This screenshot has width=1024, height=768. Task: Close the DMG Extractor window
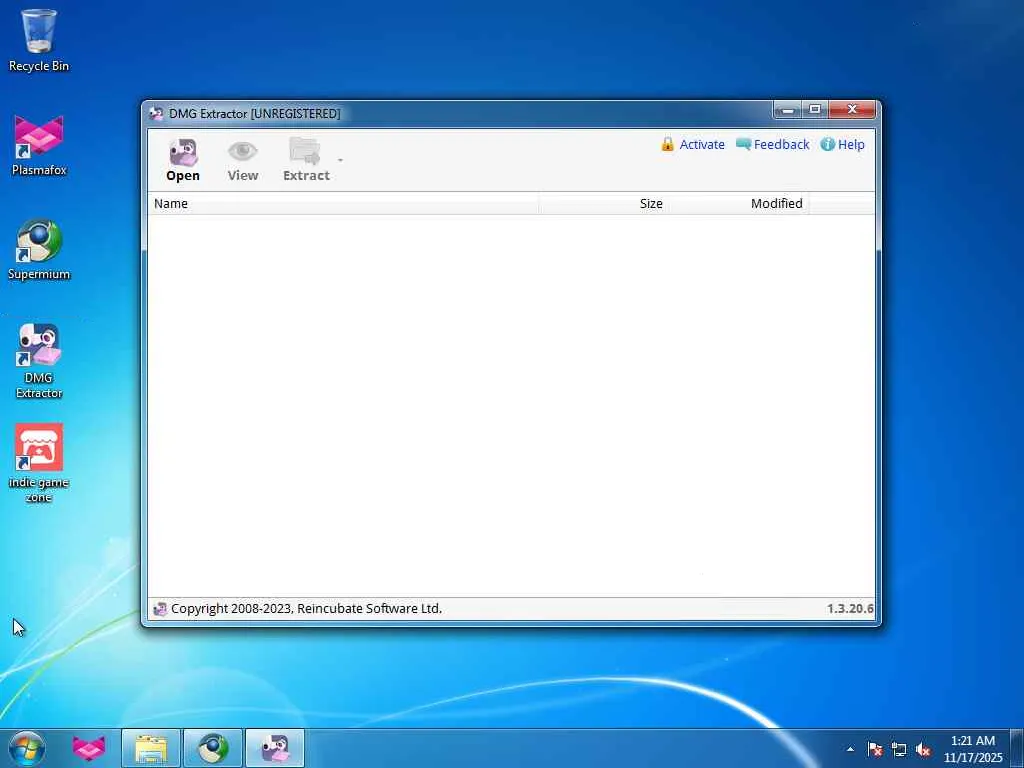852,110
